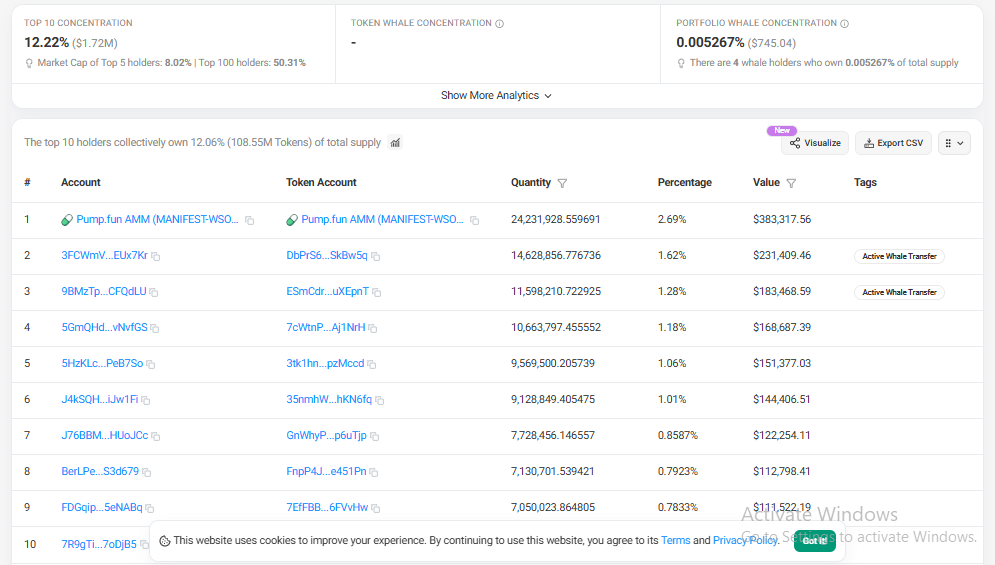This screenshot has width=995, height=565.
Task: Copy token account FnpP4J...e451Pn
Action: point(373,472)
